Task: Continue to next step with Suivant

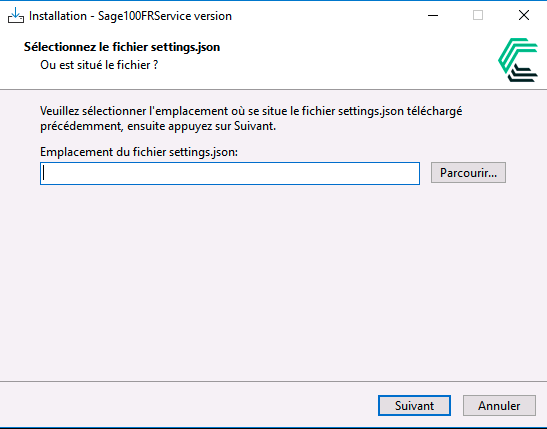Action: tap(414, 405)
